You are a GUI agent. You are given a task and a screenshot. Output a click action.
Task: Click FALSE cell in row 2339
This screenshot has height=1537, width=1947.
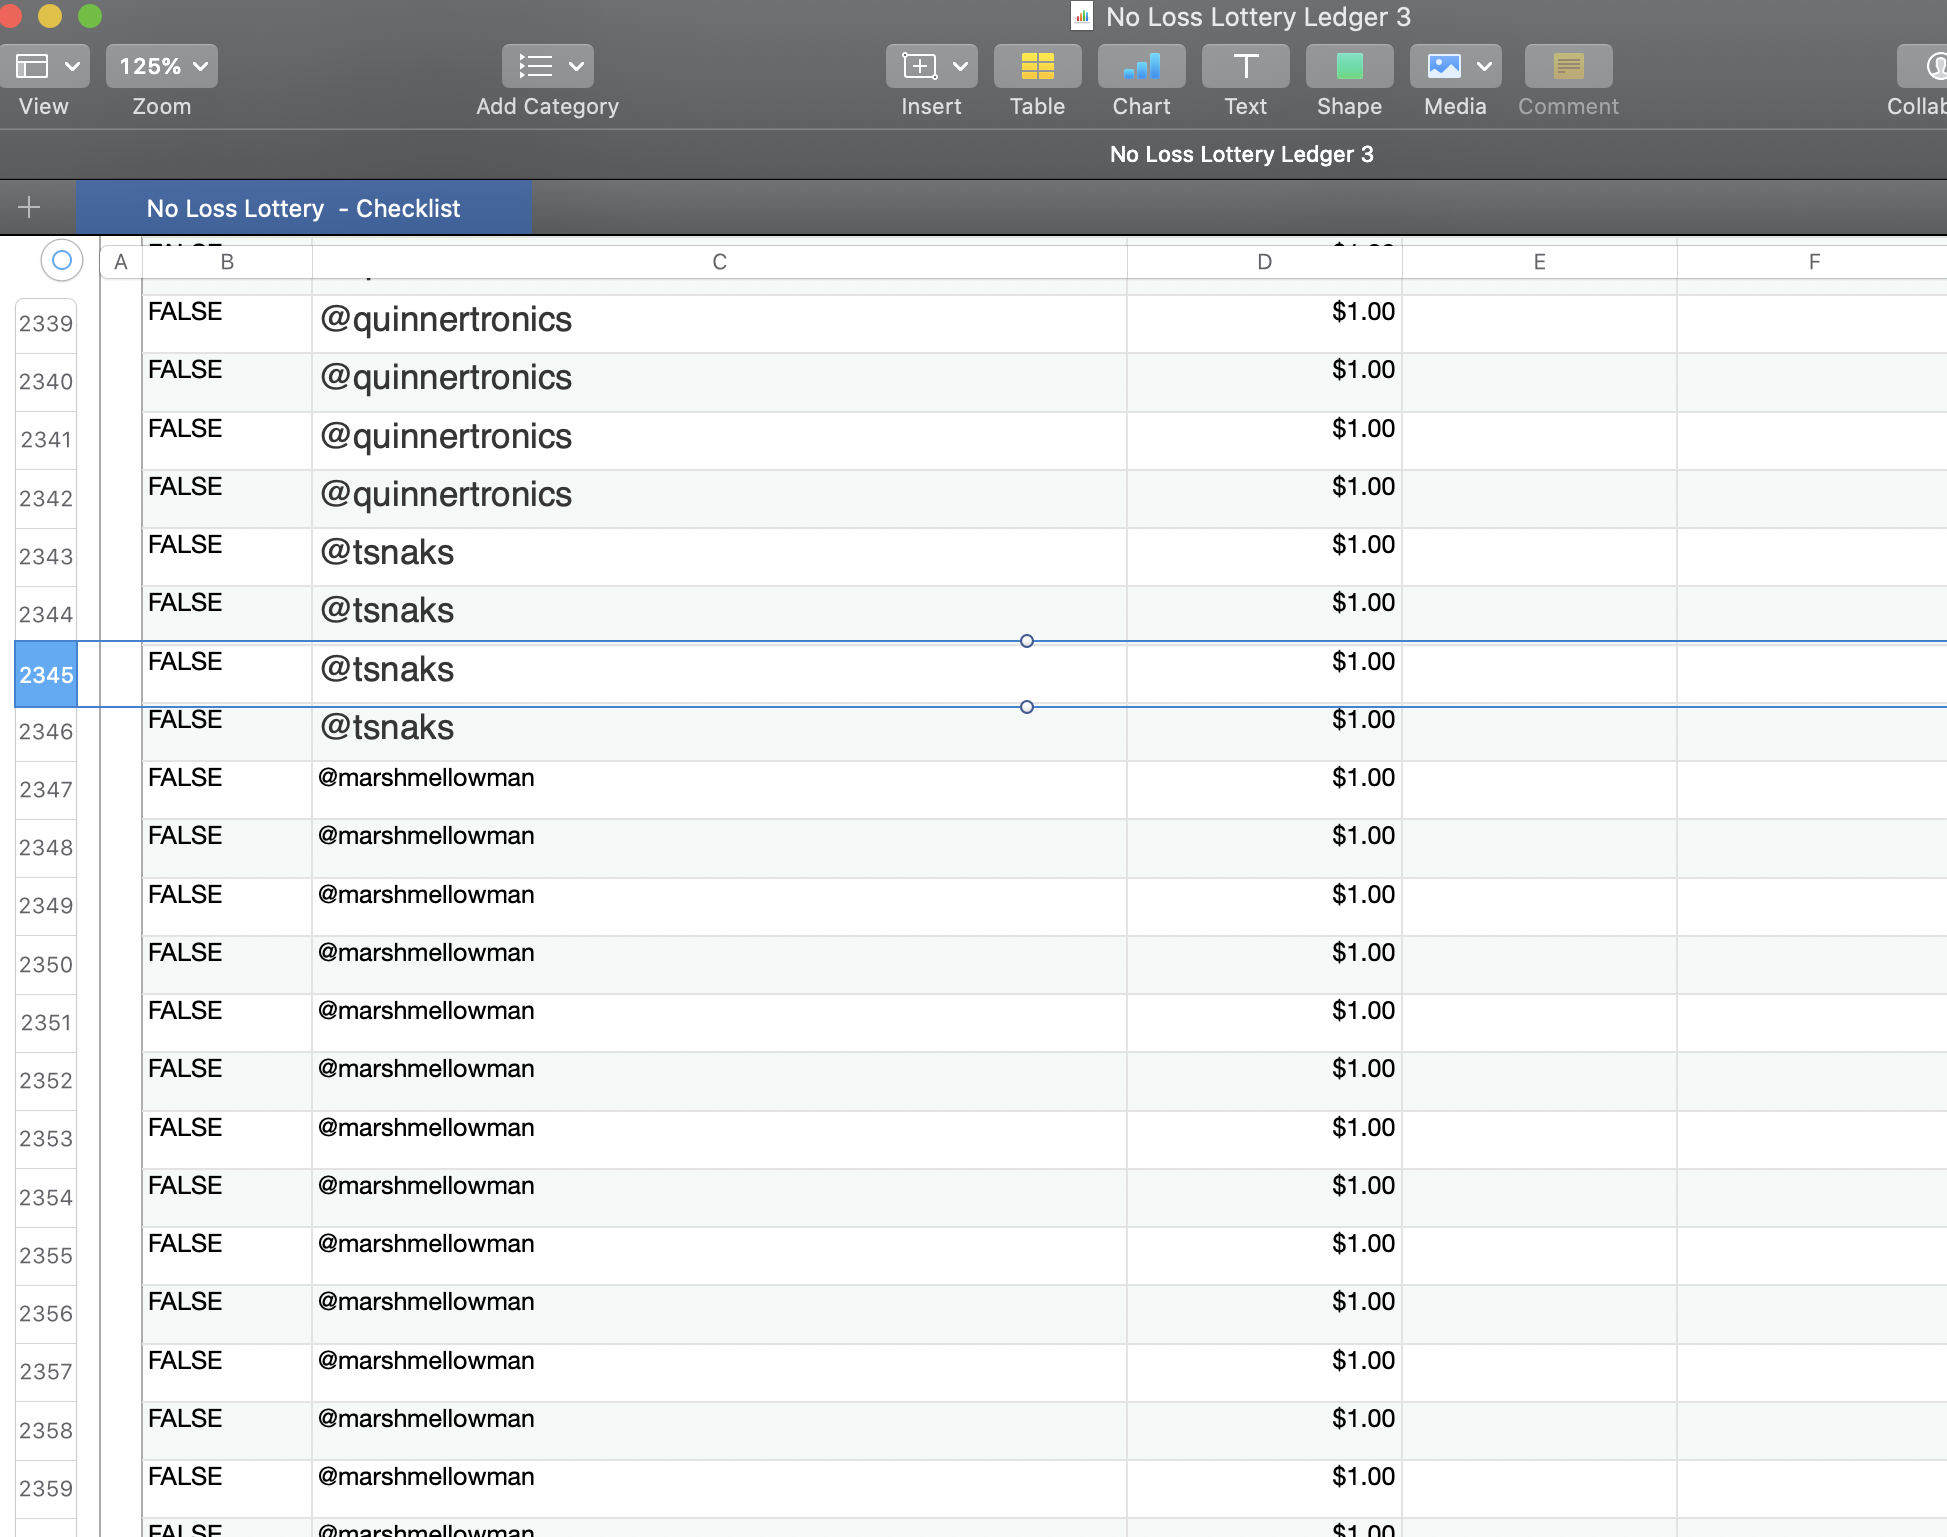click(227, 323)
